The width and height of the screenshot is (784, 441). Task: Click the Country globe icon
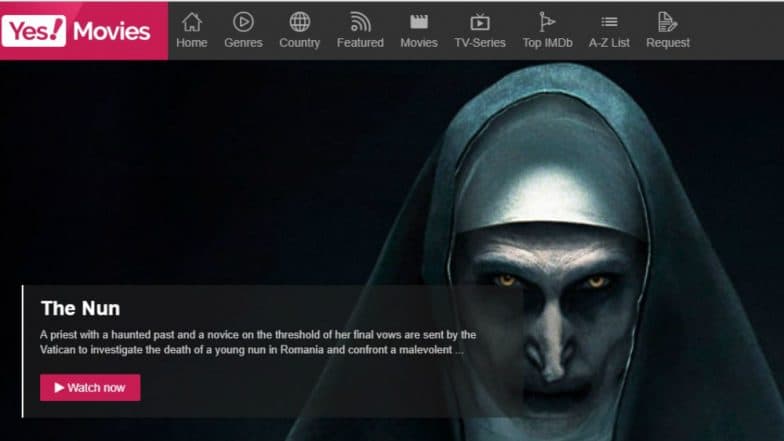click(x=300, y=22)
